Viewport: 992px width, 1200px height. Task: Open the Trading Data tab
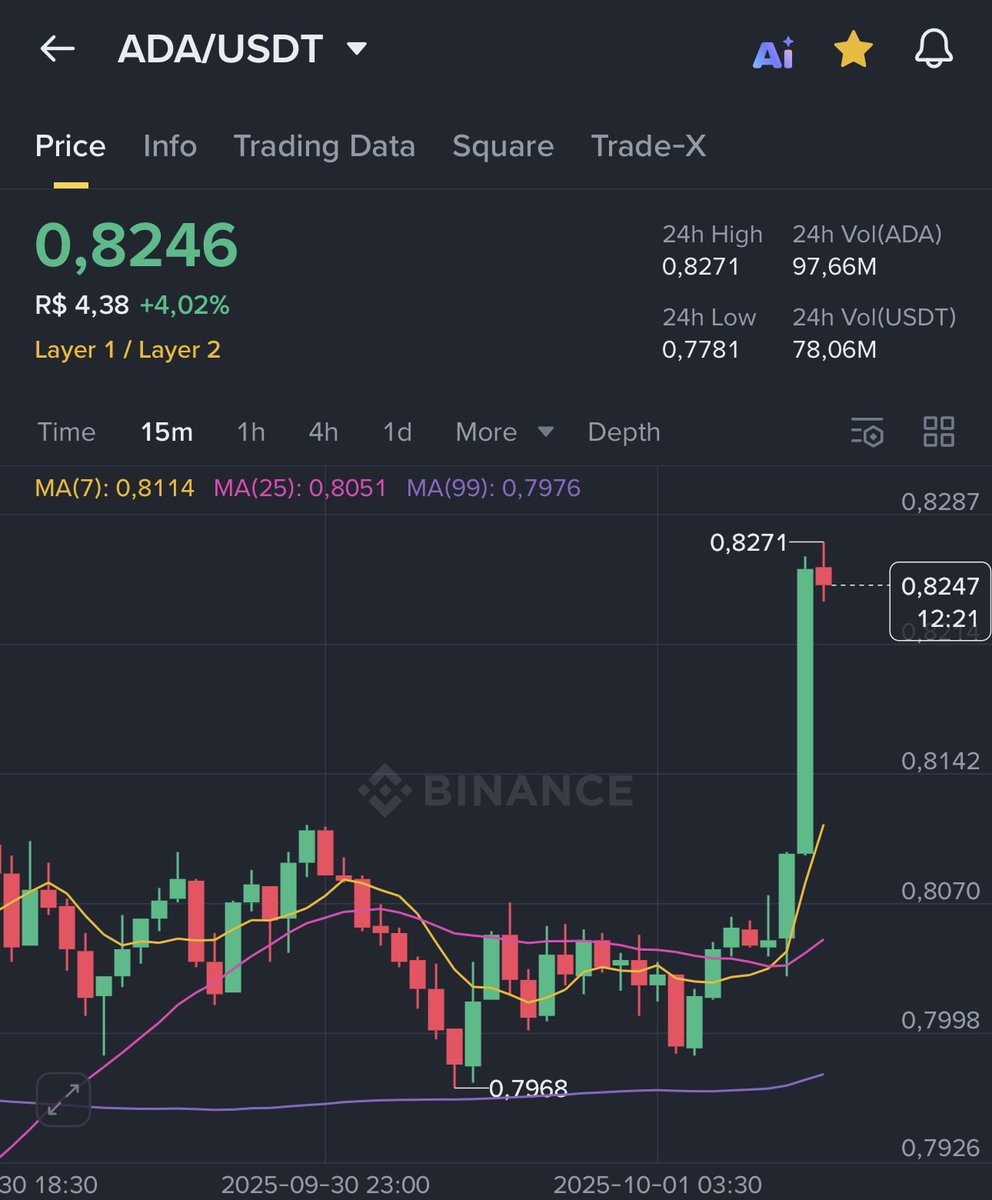[x=324, y=146]
